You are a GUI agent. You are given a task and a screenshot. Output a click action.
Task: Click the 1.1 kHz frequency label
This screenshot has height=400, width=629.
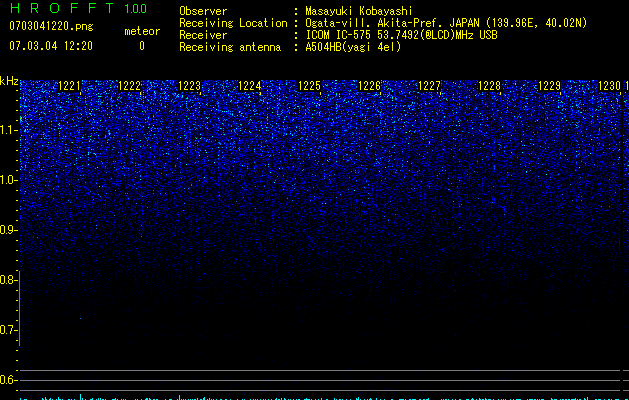8,130
